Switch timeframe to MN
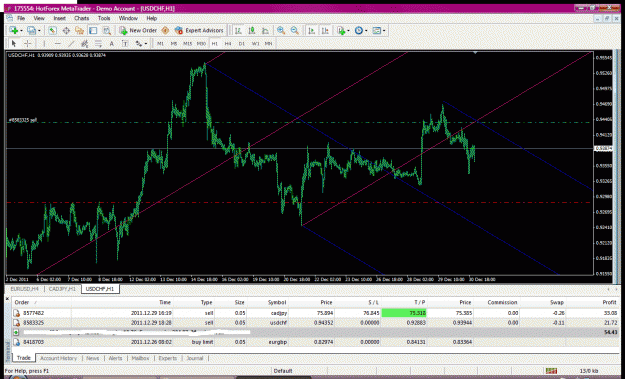Screen dimensions: 625x379 [x=268, y=43]
